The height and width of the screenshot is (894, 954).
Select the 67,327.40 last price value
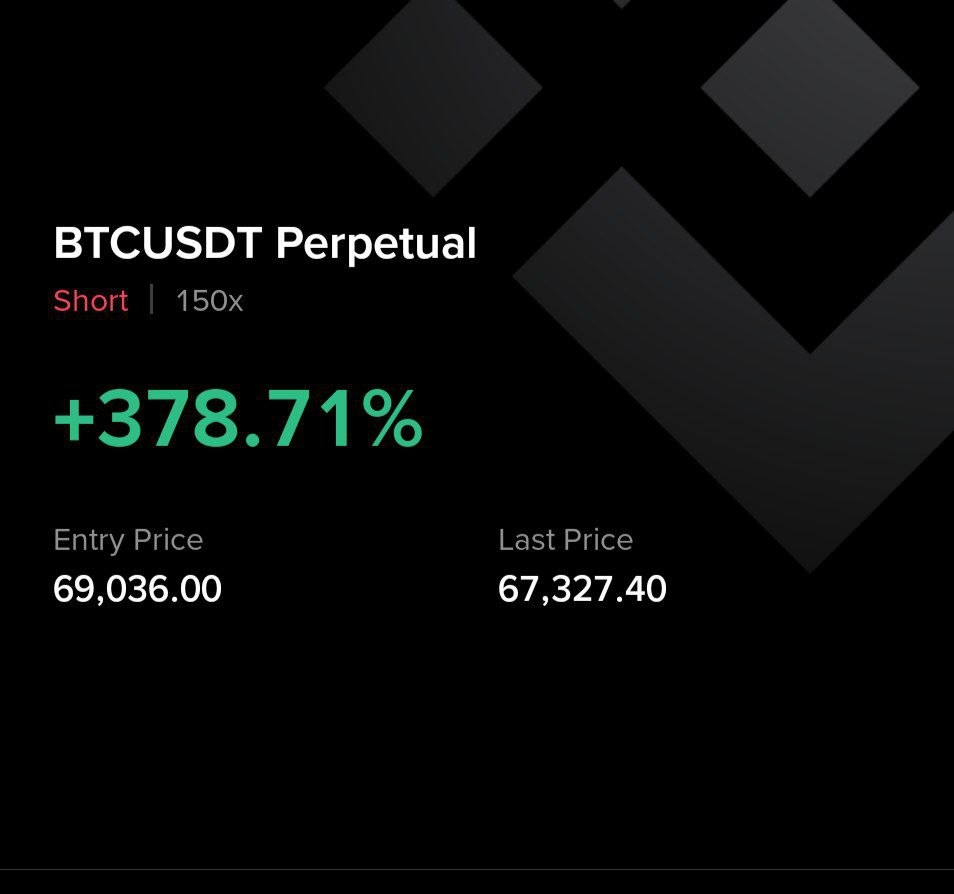582,589
